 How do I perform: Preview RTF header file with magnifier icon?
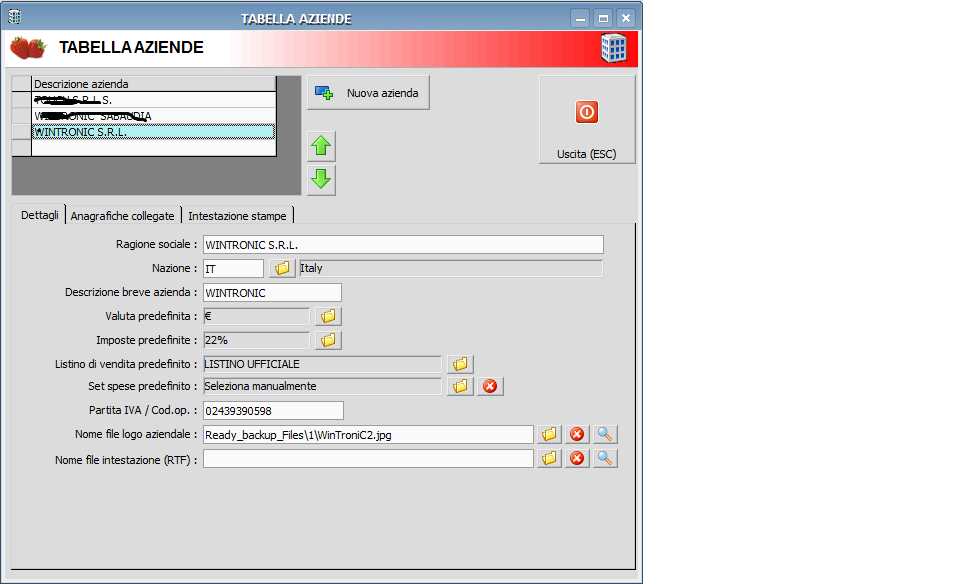(605, 459)
